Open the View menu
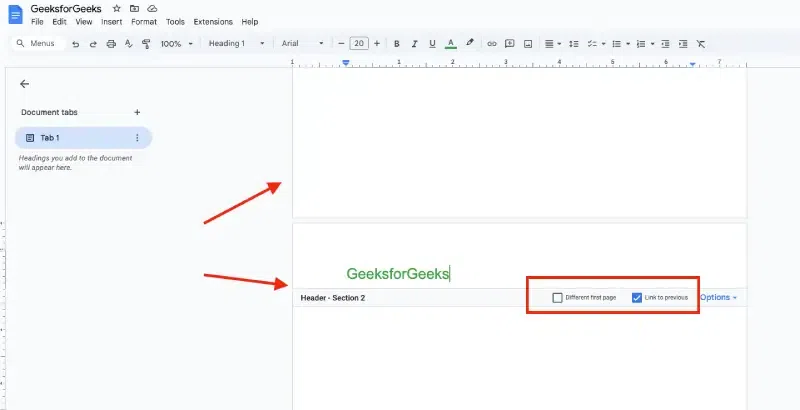 point(84,22)
